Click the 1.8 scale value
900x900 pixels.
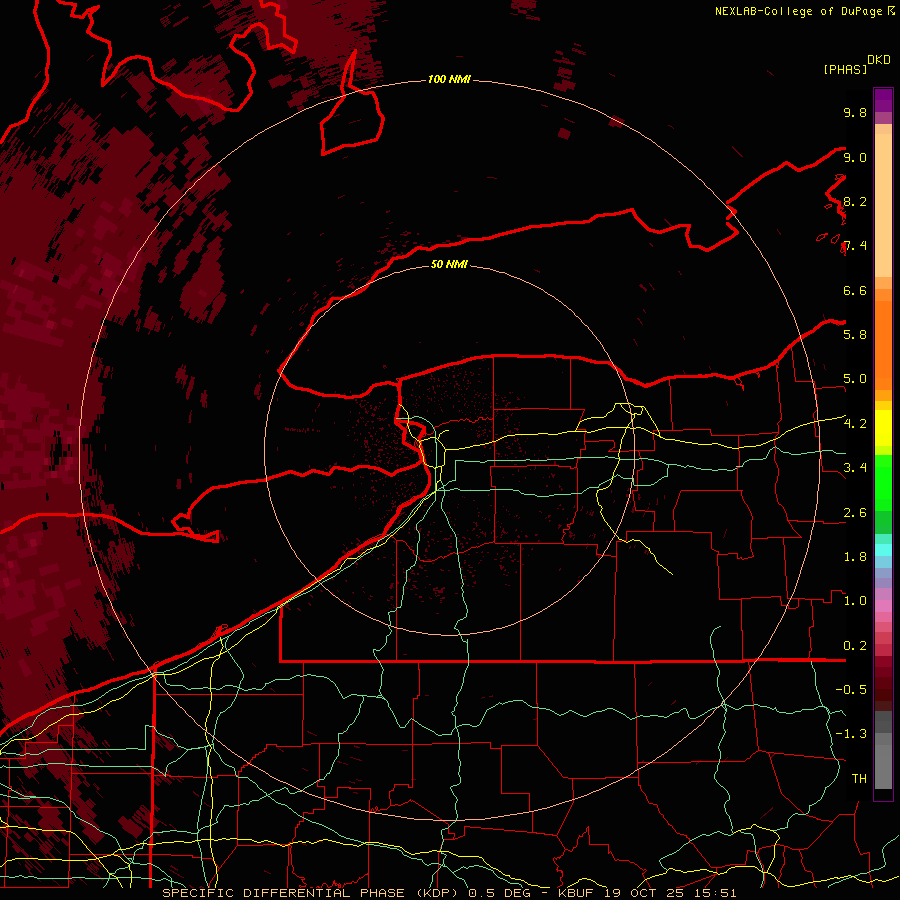click(855, 557)
